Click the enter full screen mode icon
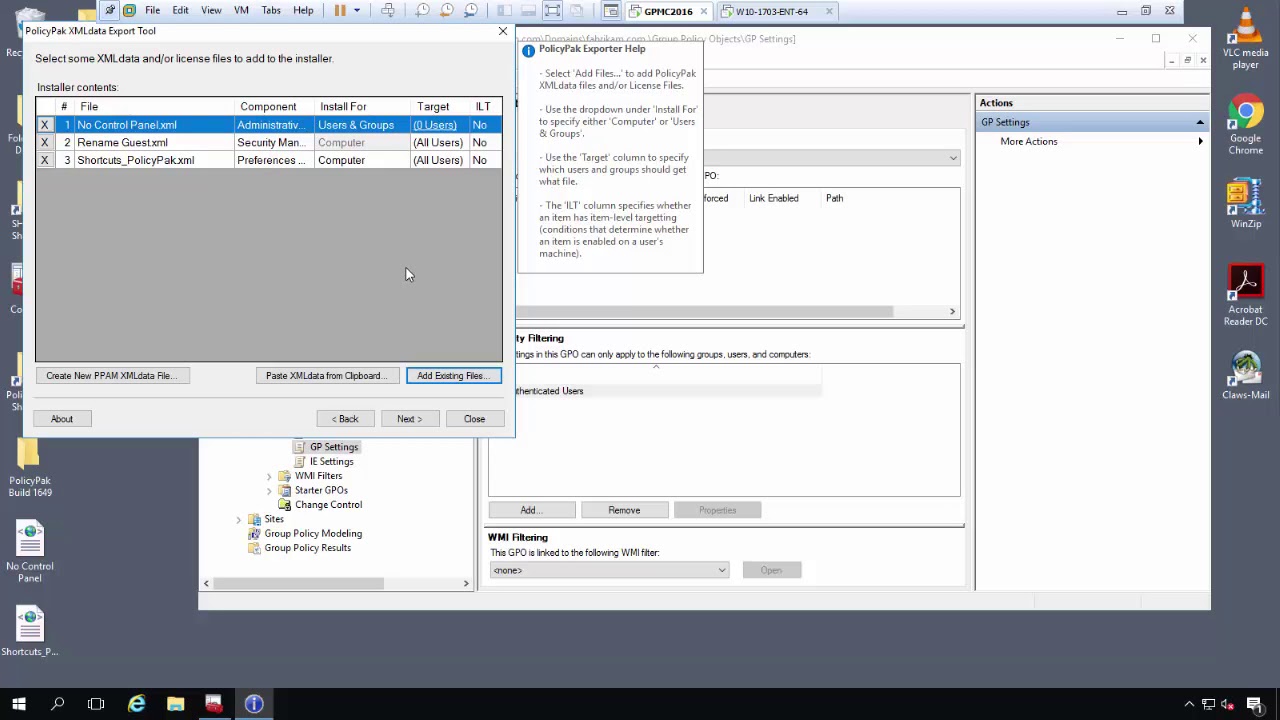Screen dimensions: 1280x720 [552, 11]
